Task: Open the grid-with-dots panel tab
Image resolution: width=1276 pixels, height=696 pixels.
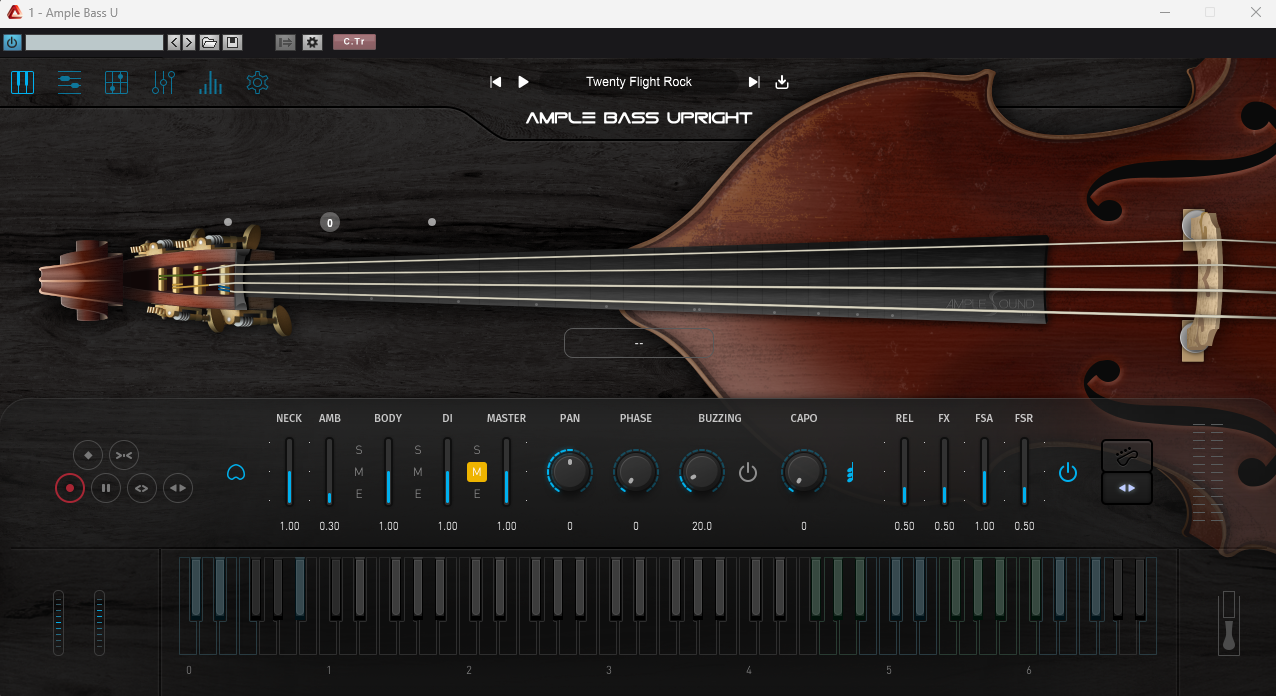Action: click(117, 82)
